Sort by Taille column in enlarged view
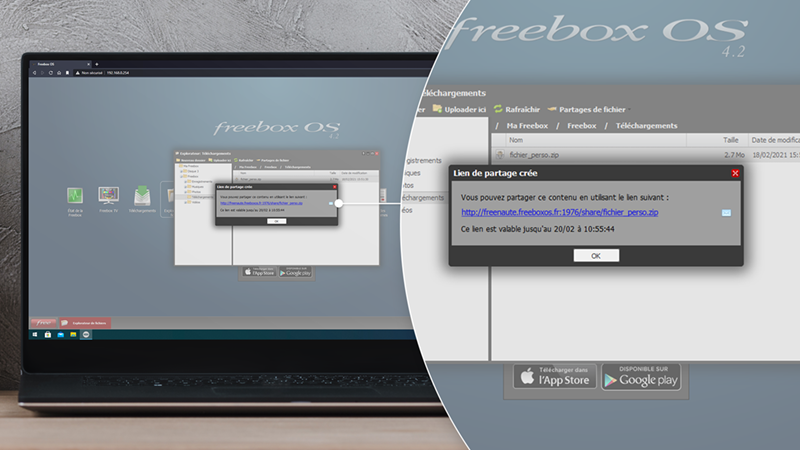 click(717, 140)
